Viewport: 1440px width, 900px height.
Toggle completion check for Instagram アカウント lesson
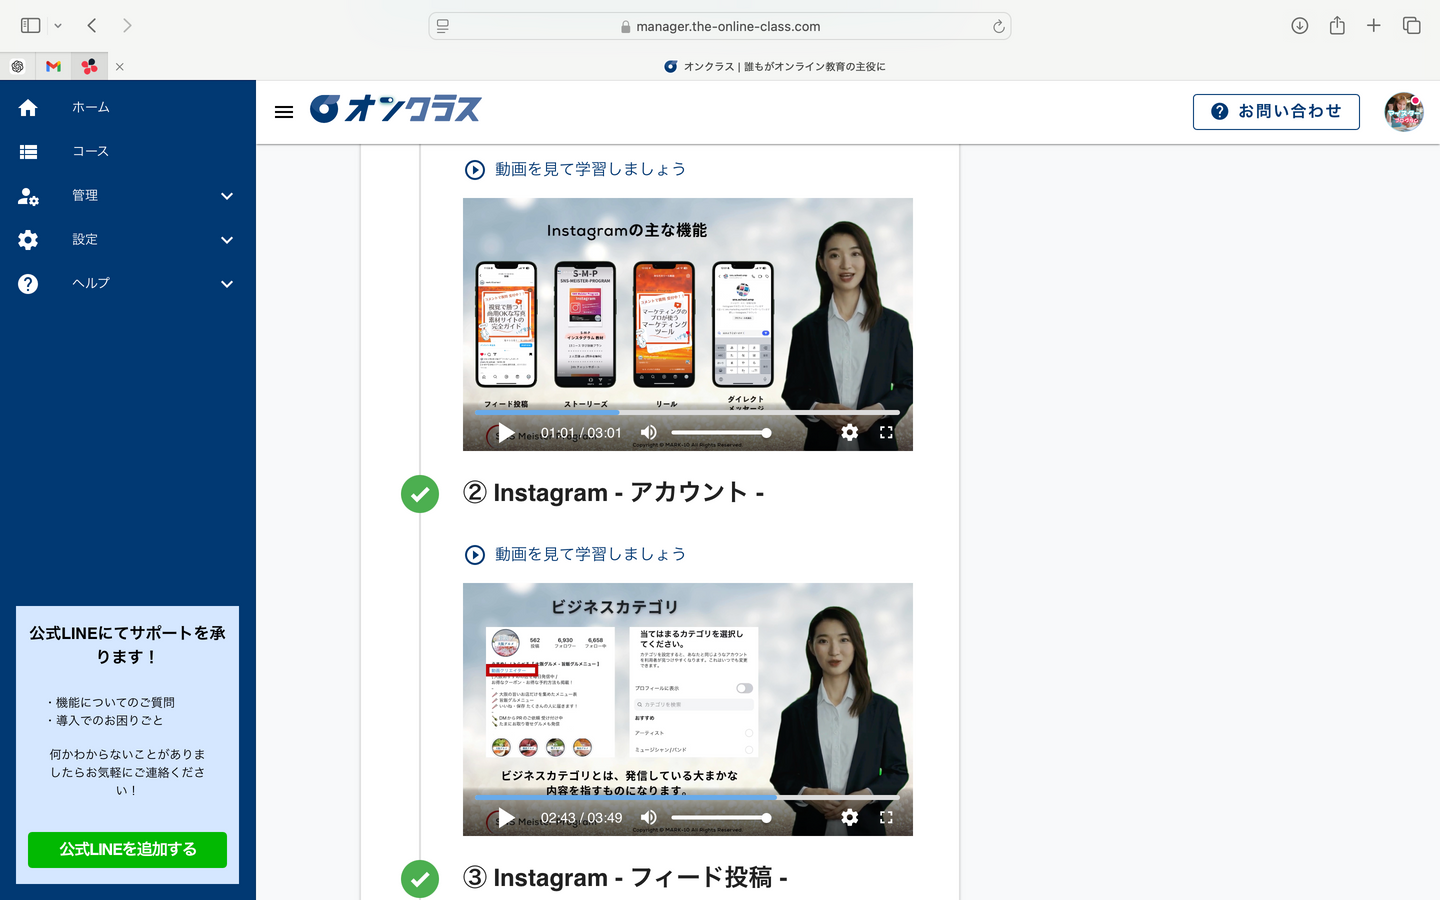coord(420,493)
